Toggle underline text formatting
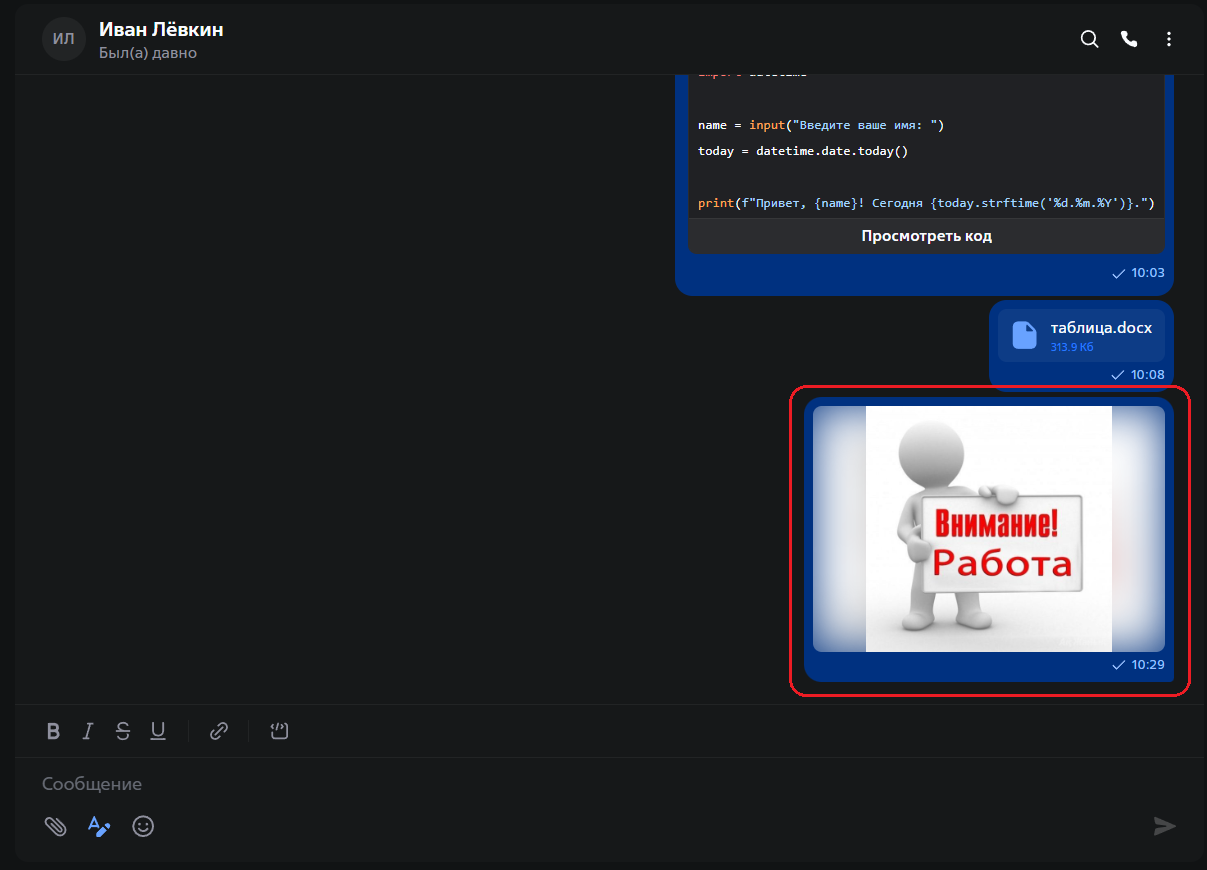Image resolution: width=1207 pixels, height=870 pixels. [158, 731]
